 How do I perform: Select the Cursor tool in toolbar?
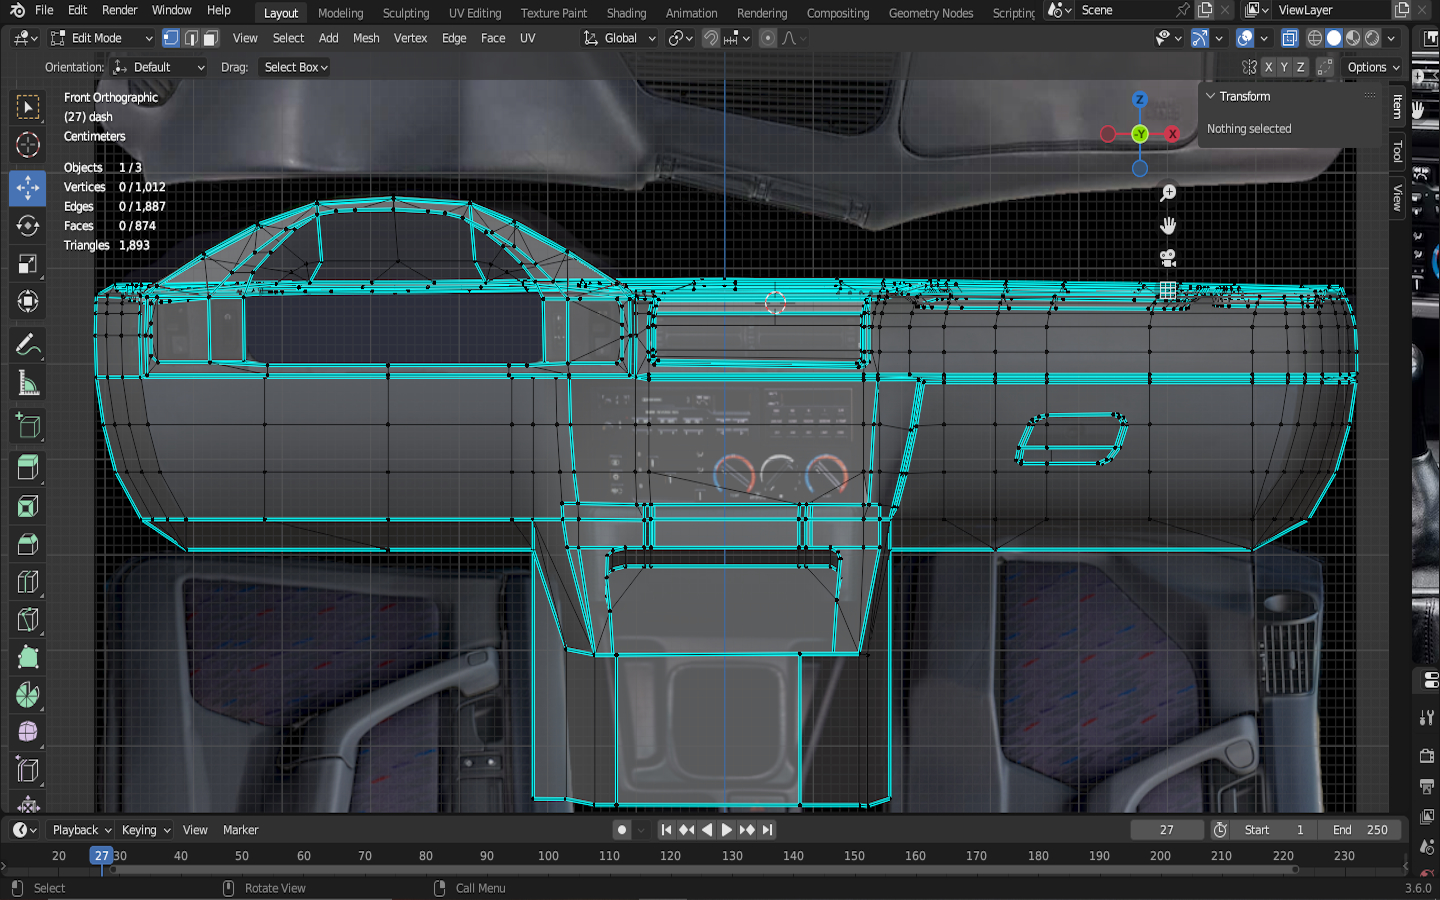coord(28,145)
